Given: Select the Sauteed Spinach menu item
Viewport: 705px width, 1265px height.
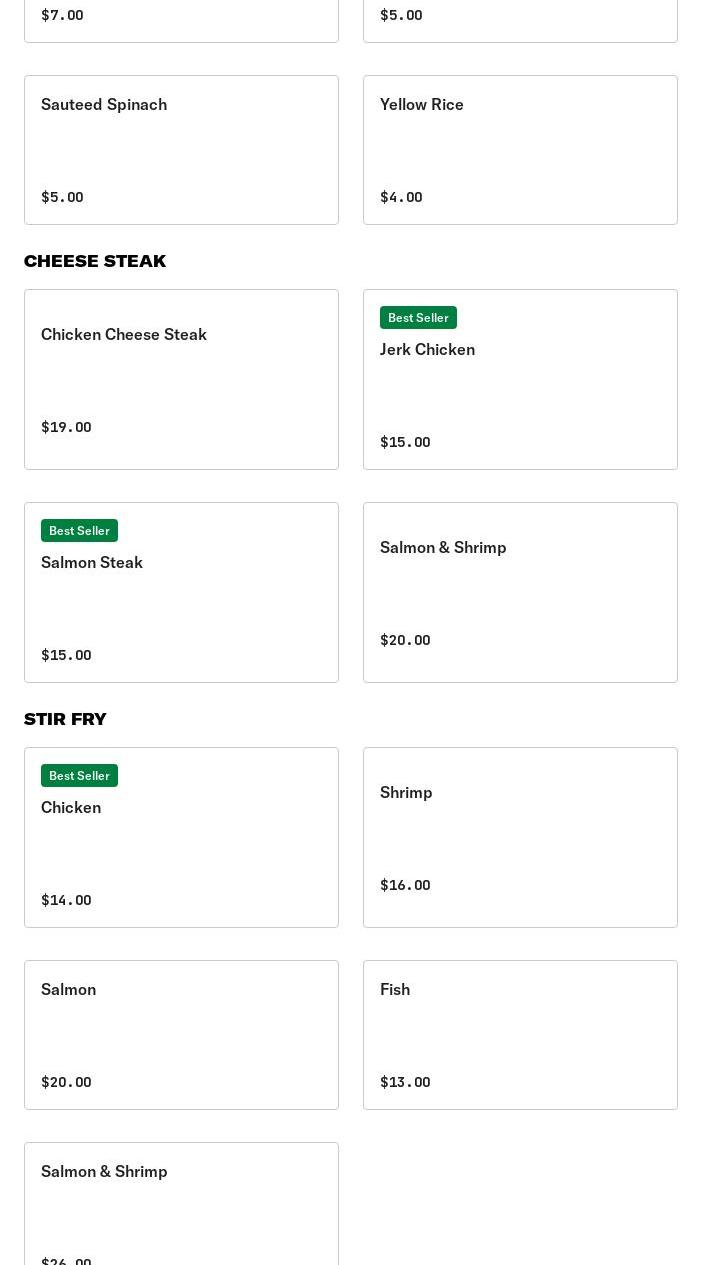Looking at the screenshot, I should pos(181,150).
